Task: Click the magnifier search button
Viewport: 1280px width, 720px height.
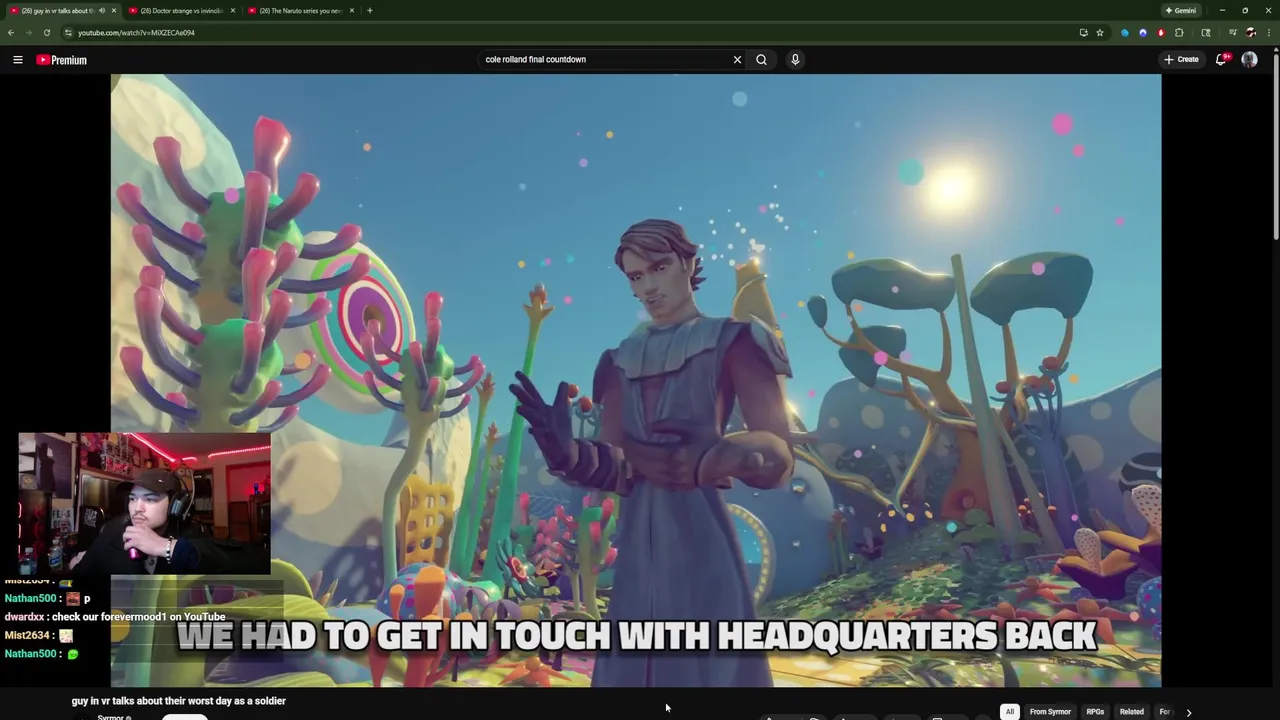Action: [761, 60]
